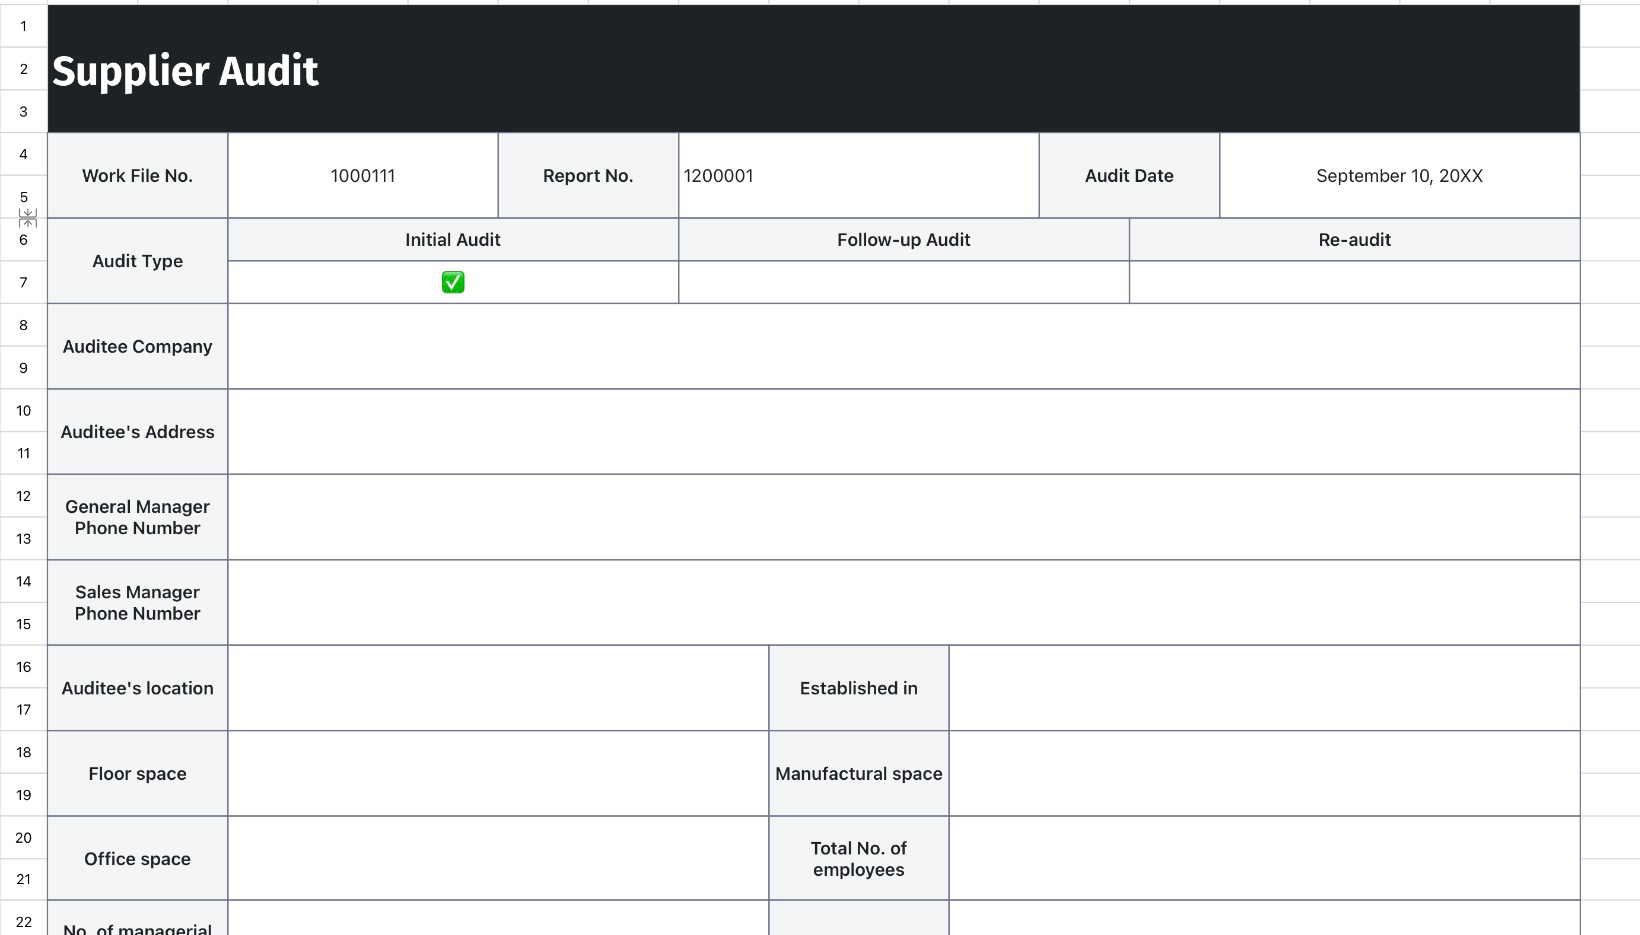Select row header 7

(x=24, y=282)
